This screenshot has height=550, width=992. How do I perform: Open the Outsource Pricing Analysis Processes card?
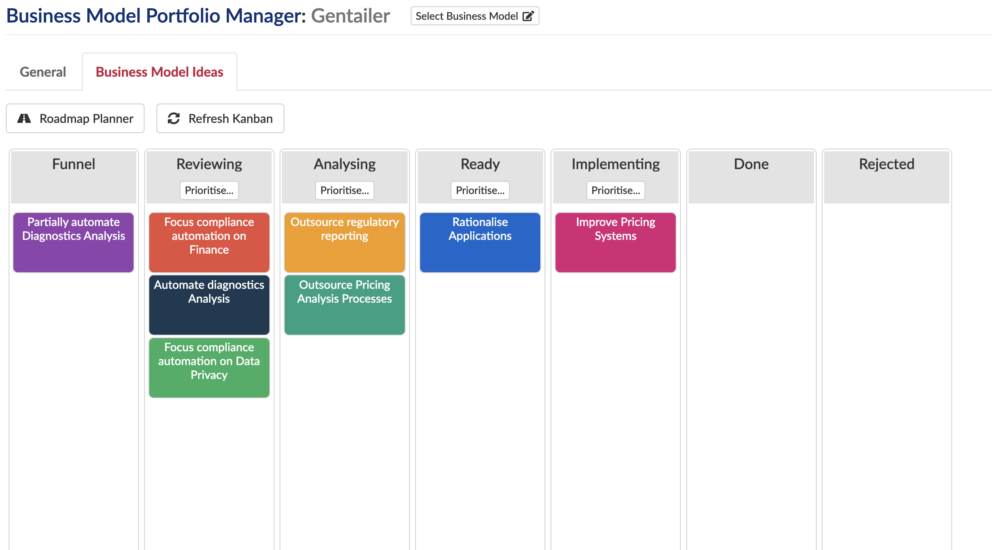coord(344,305)
